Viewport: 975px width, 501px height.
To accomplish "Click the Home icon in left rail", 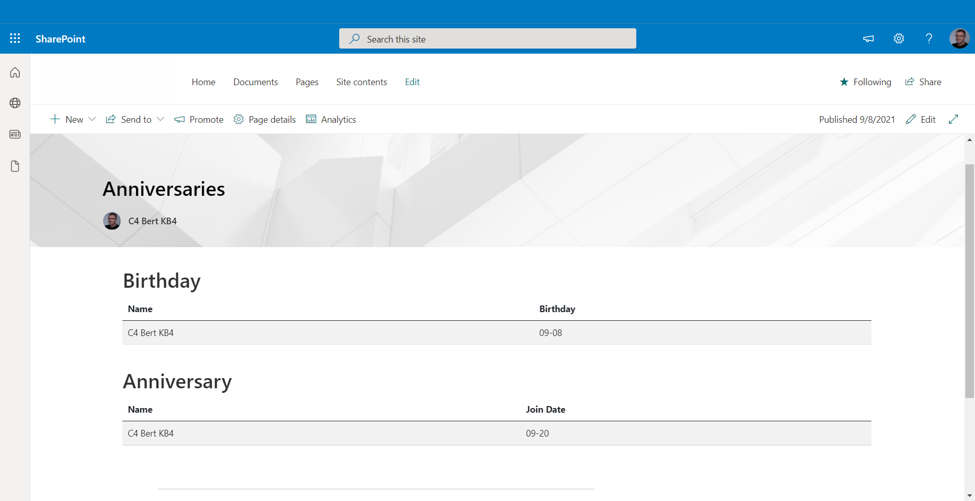I will (15, 73).
